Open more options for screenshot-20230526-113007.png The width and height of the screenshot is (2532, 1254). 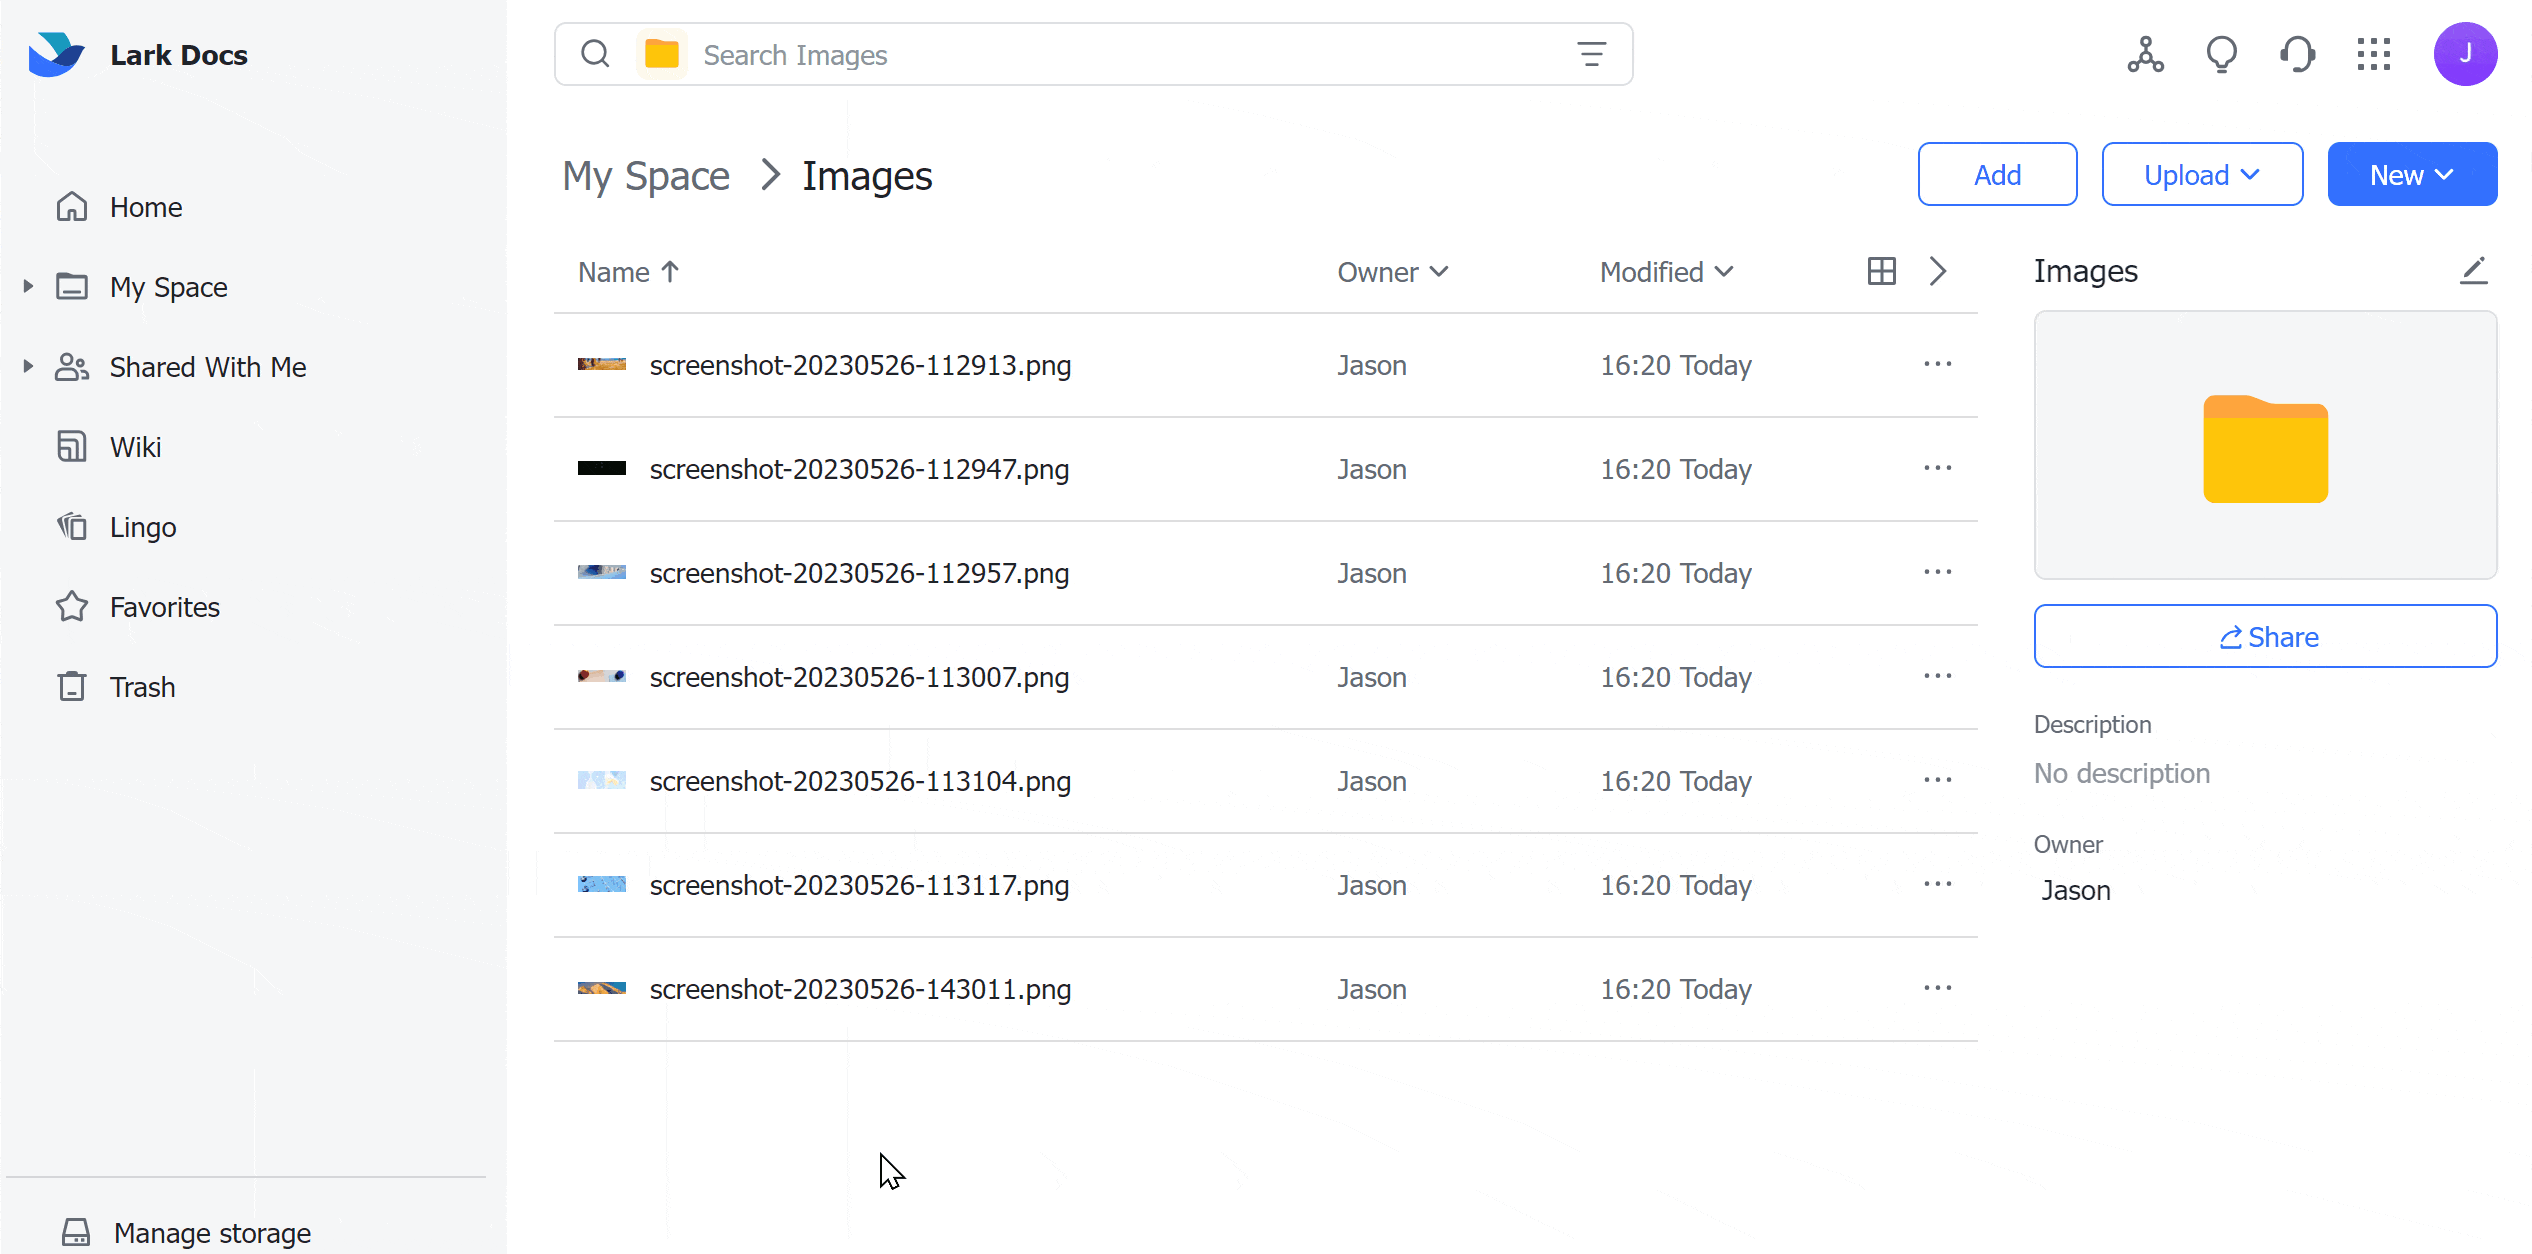tap(1938, 677)
